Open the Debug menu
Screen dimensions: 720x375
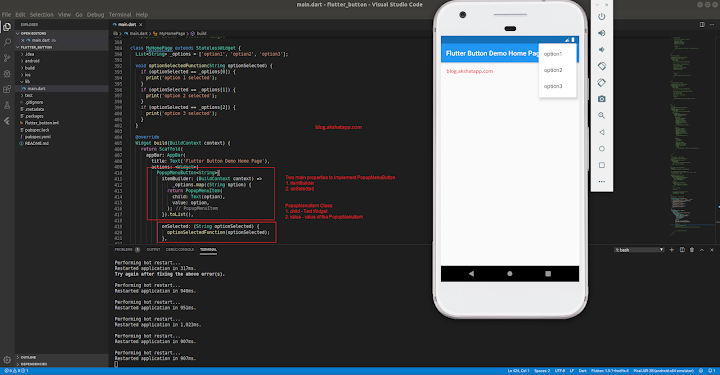(96, 15)
